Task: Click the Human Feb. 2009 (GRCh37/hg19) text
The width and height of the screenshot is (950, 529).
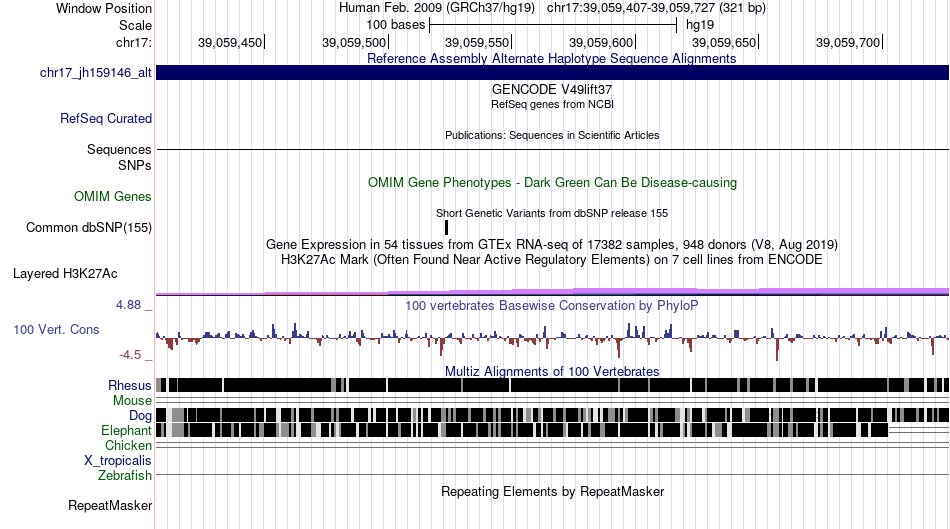Action: (x=437, y=8)
